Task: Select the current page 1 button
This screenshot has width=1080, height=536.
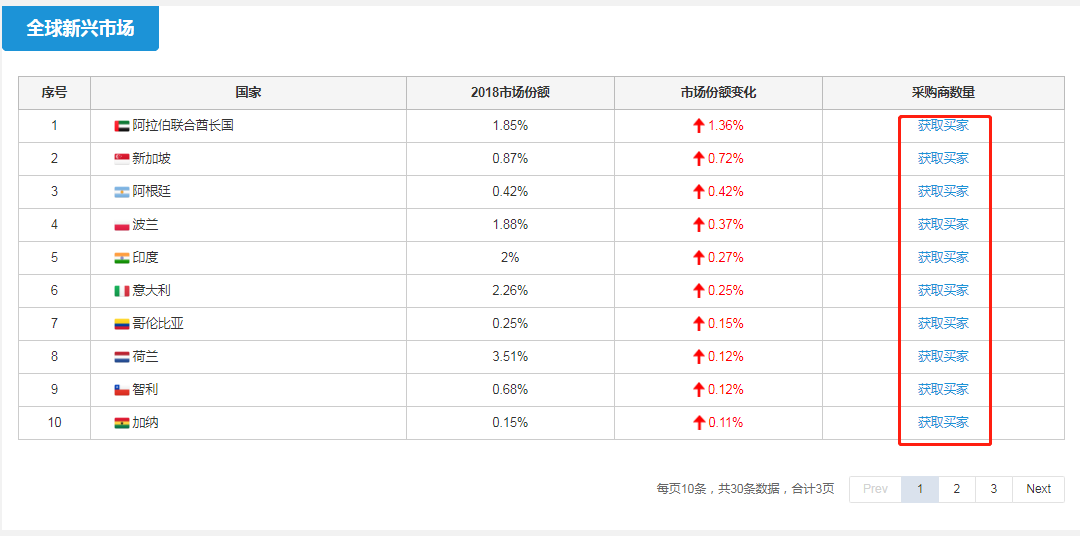Action: (920, 489)
